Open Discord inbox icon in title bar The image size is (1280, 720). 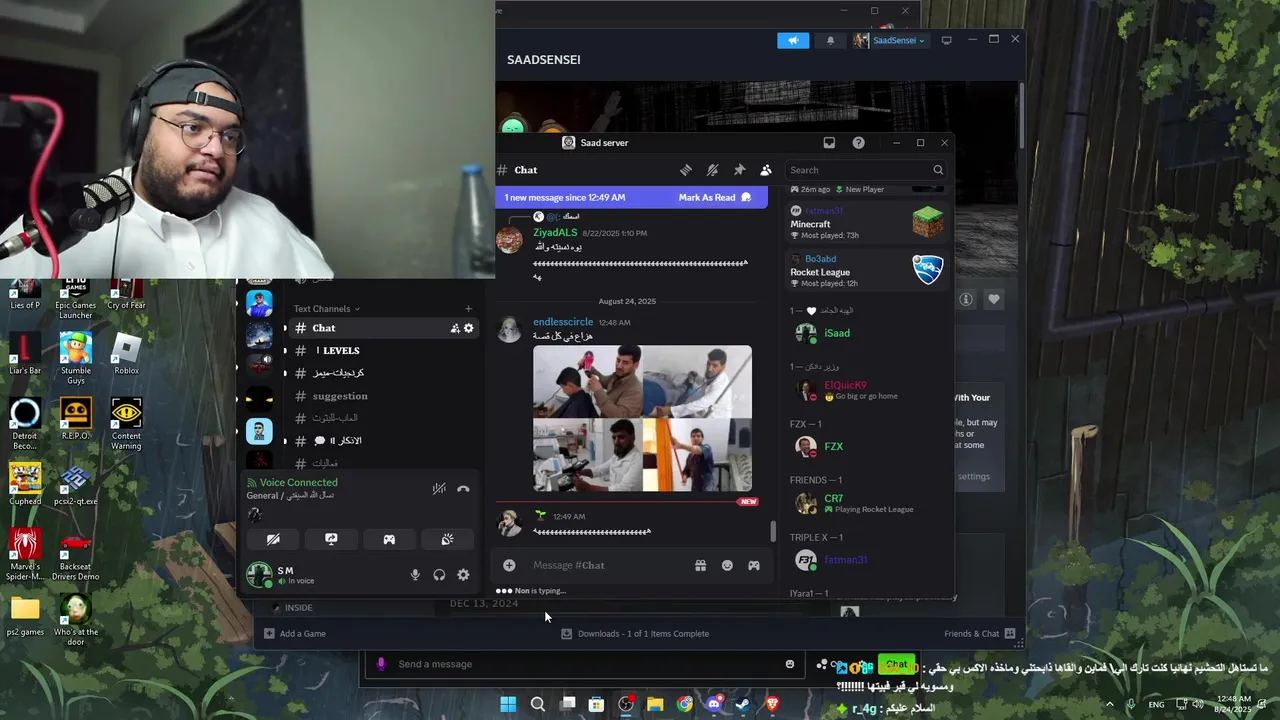pyautogui.click(x=829, y=143)
